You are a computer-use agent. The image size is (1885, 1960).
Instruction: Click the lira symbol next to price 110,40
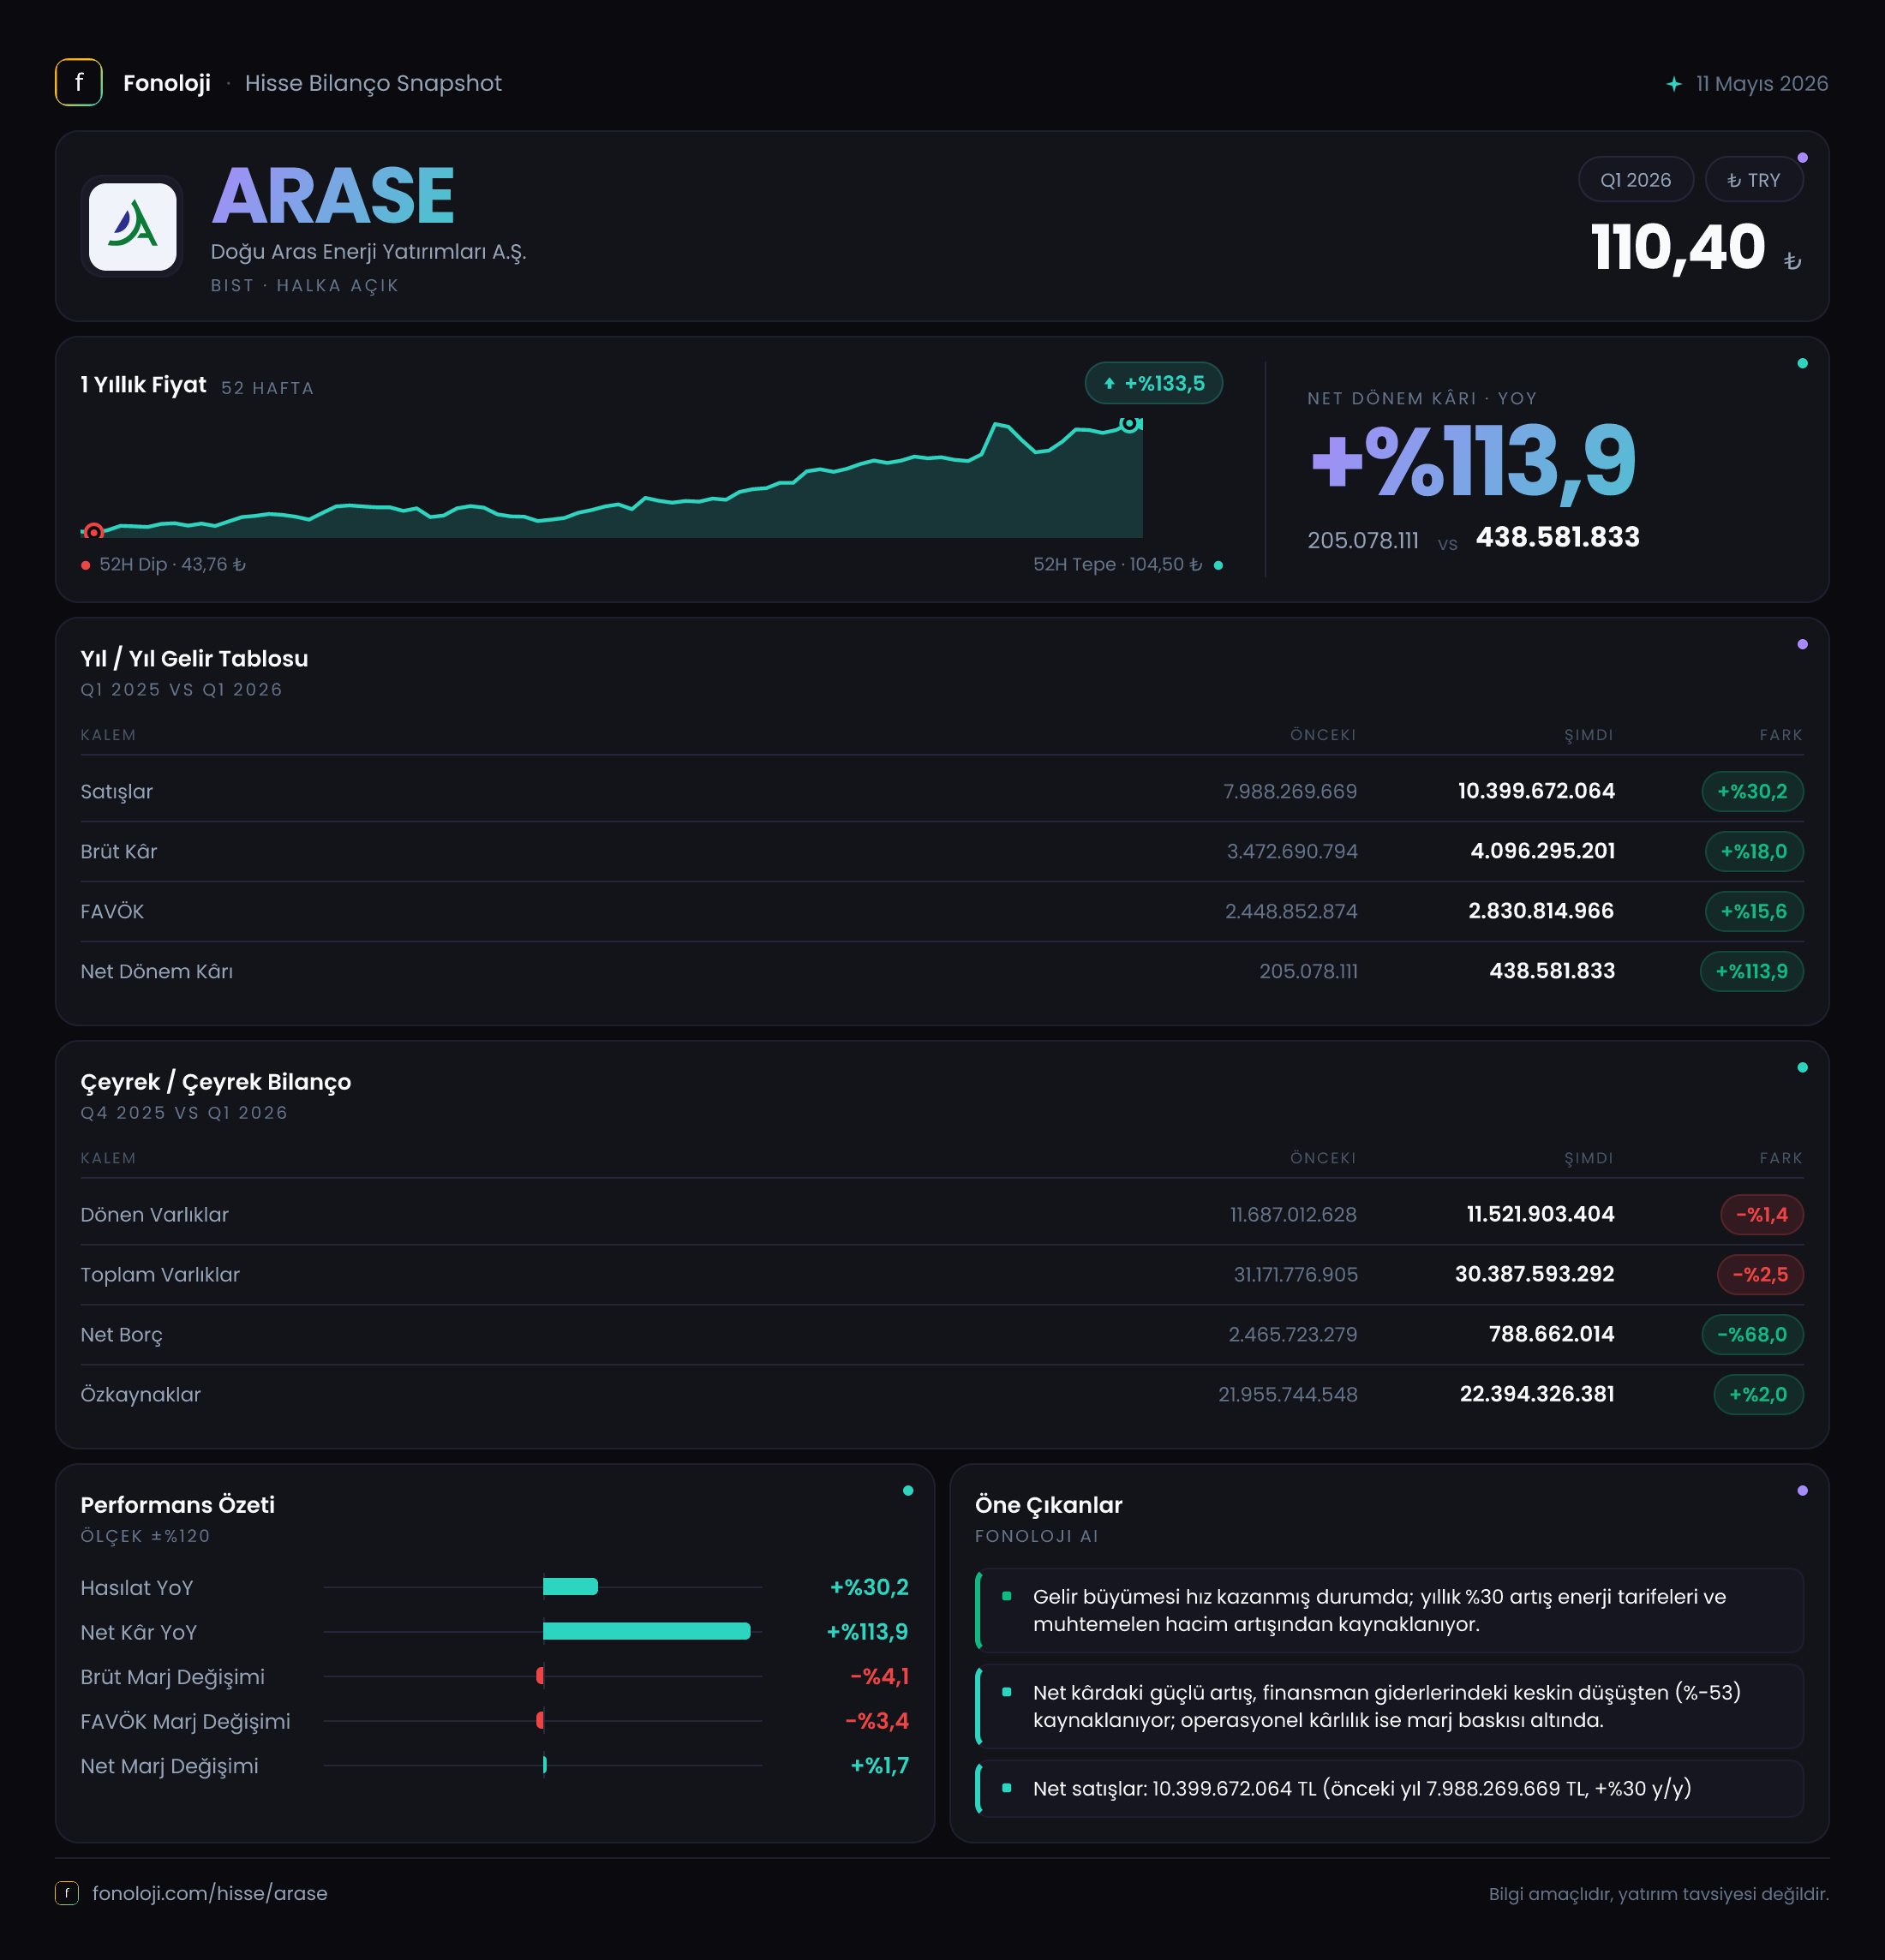tap(1792, 261)
